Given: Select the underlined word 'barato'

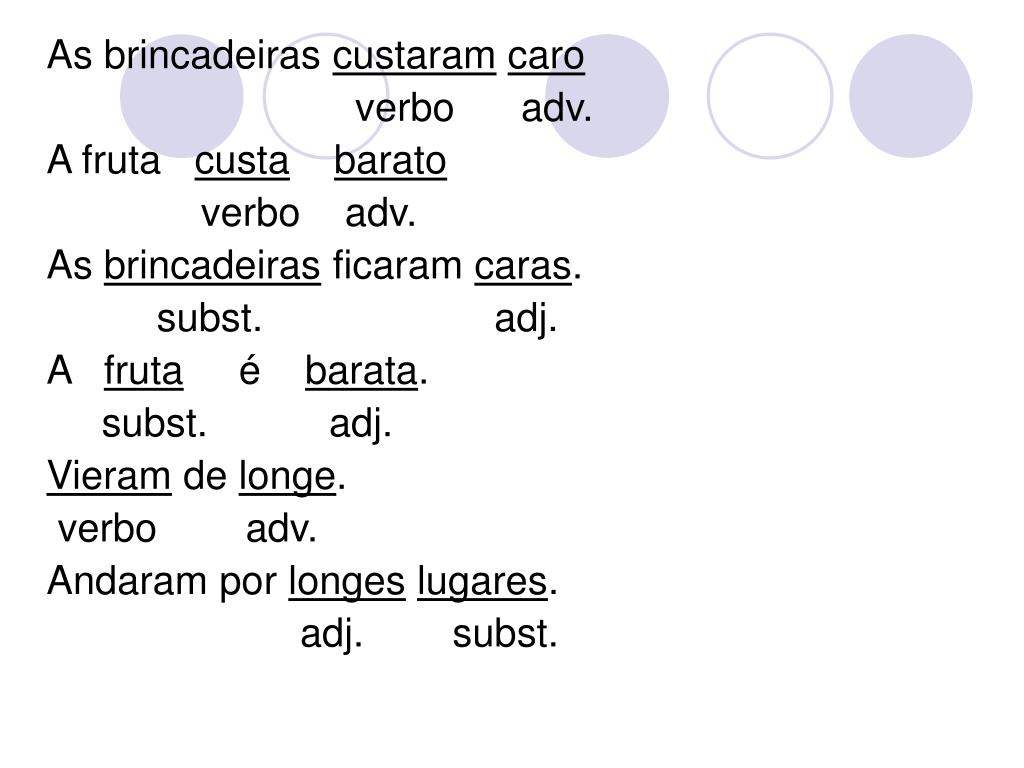Looking at the screenshot, I should (390, 161).
